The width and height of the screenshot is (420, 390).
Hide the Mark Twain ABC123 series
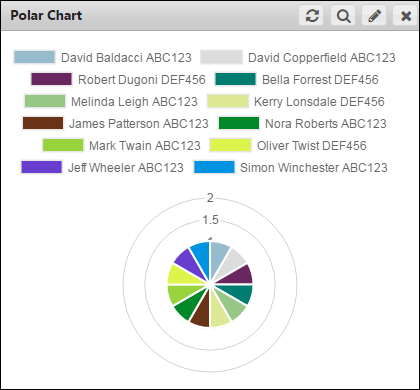pyautogui.click(x=121, y=145)
